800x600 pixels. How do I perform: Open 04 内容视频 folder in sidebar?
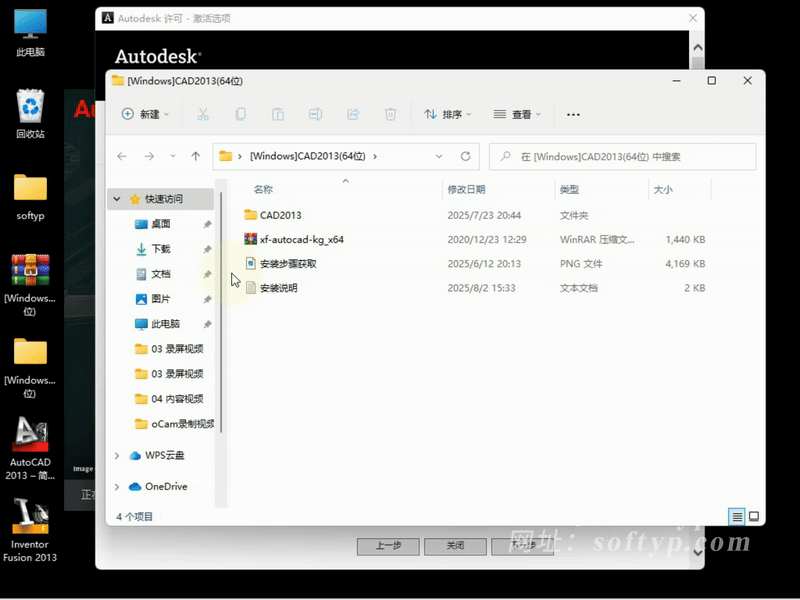(177, 398)
